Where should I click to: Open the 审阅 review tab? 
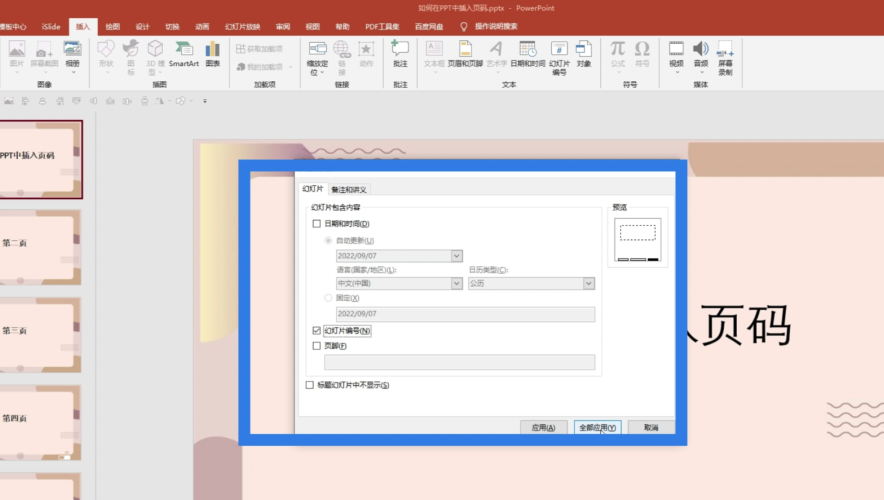click(283, 26)
